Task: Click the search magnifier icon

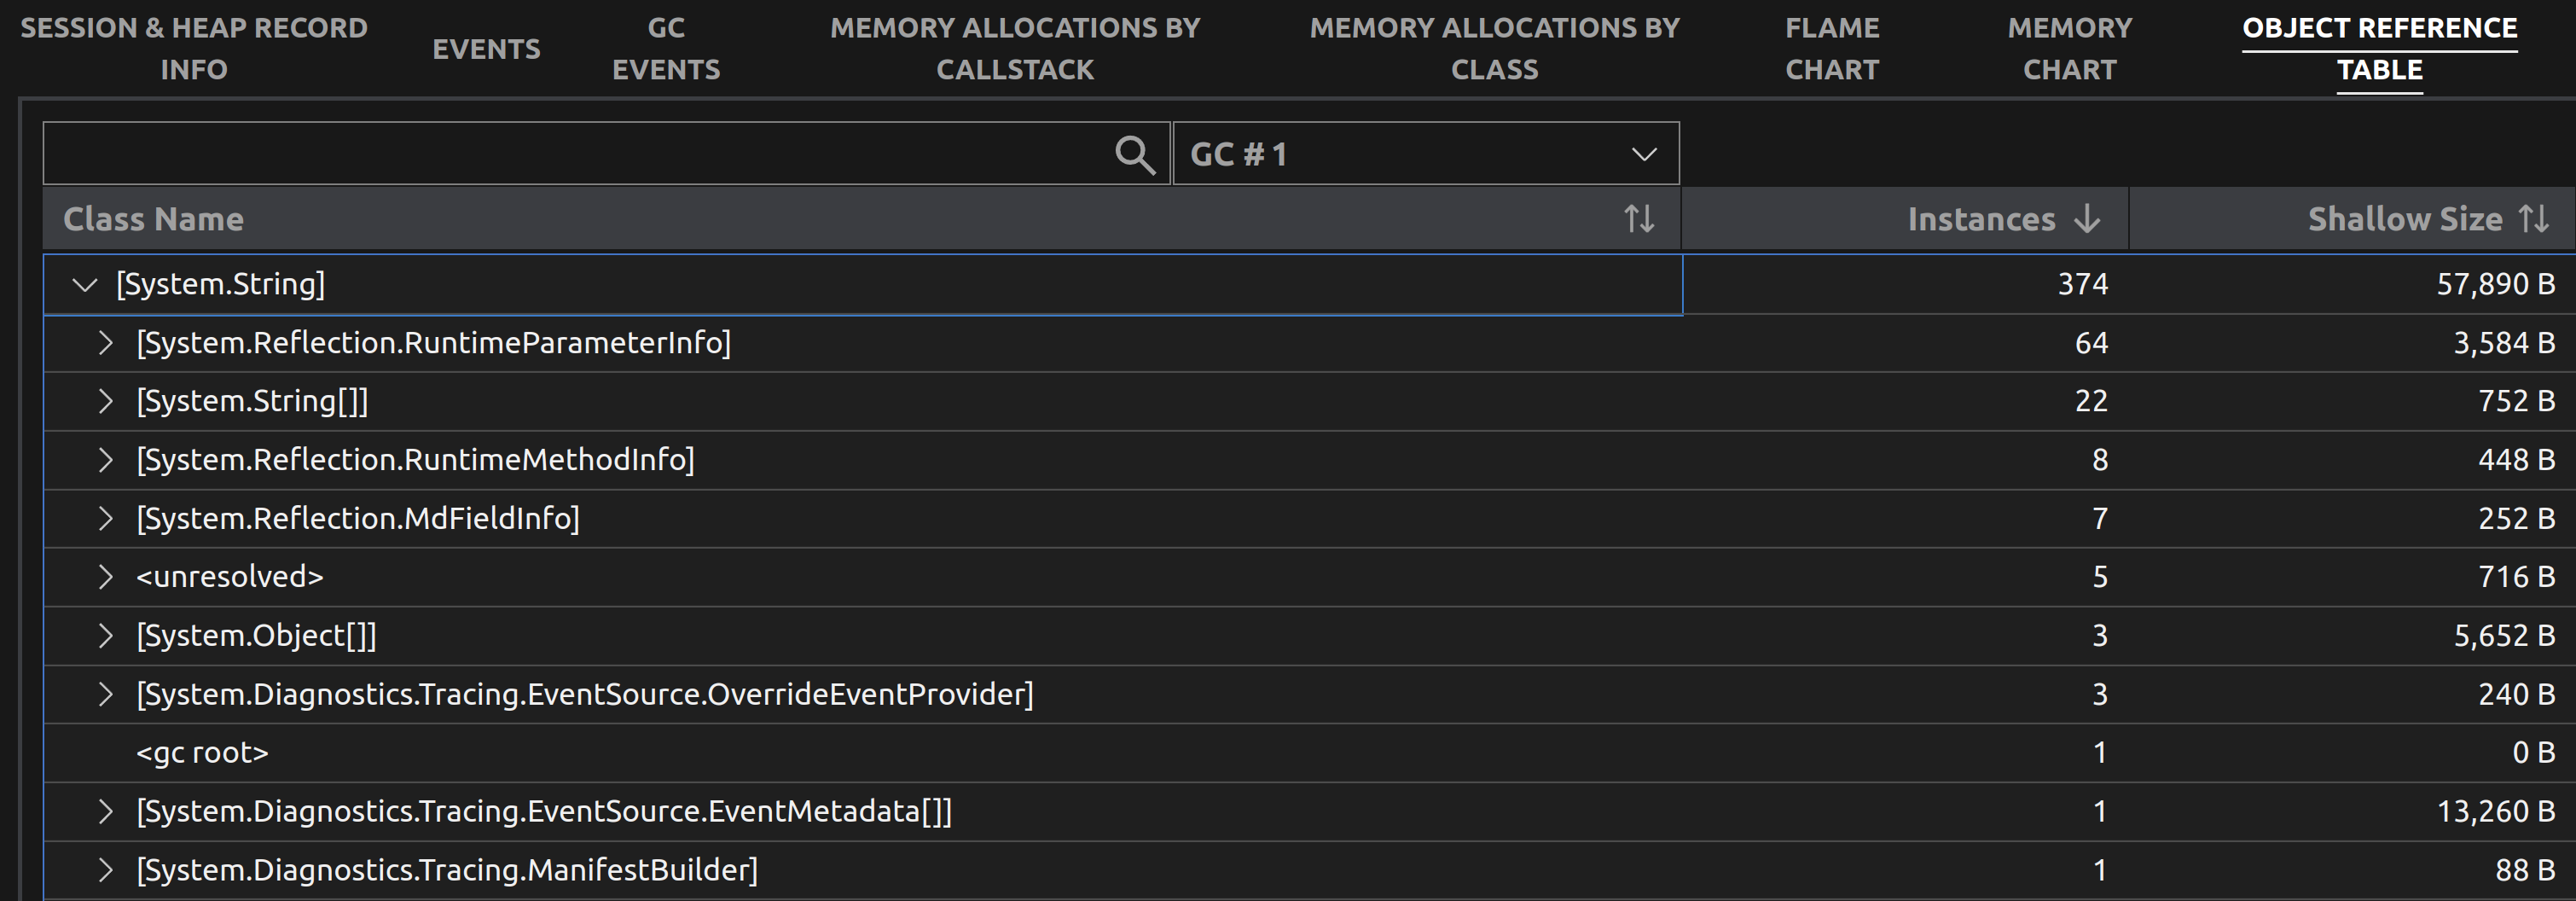Action: pyautogui.click(x=1135, y=153)
